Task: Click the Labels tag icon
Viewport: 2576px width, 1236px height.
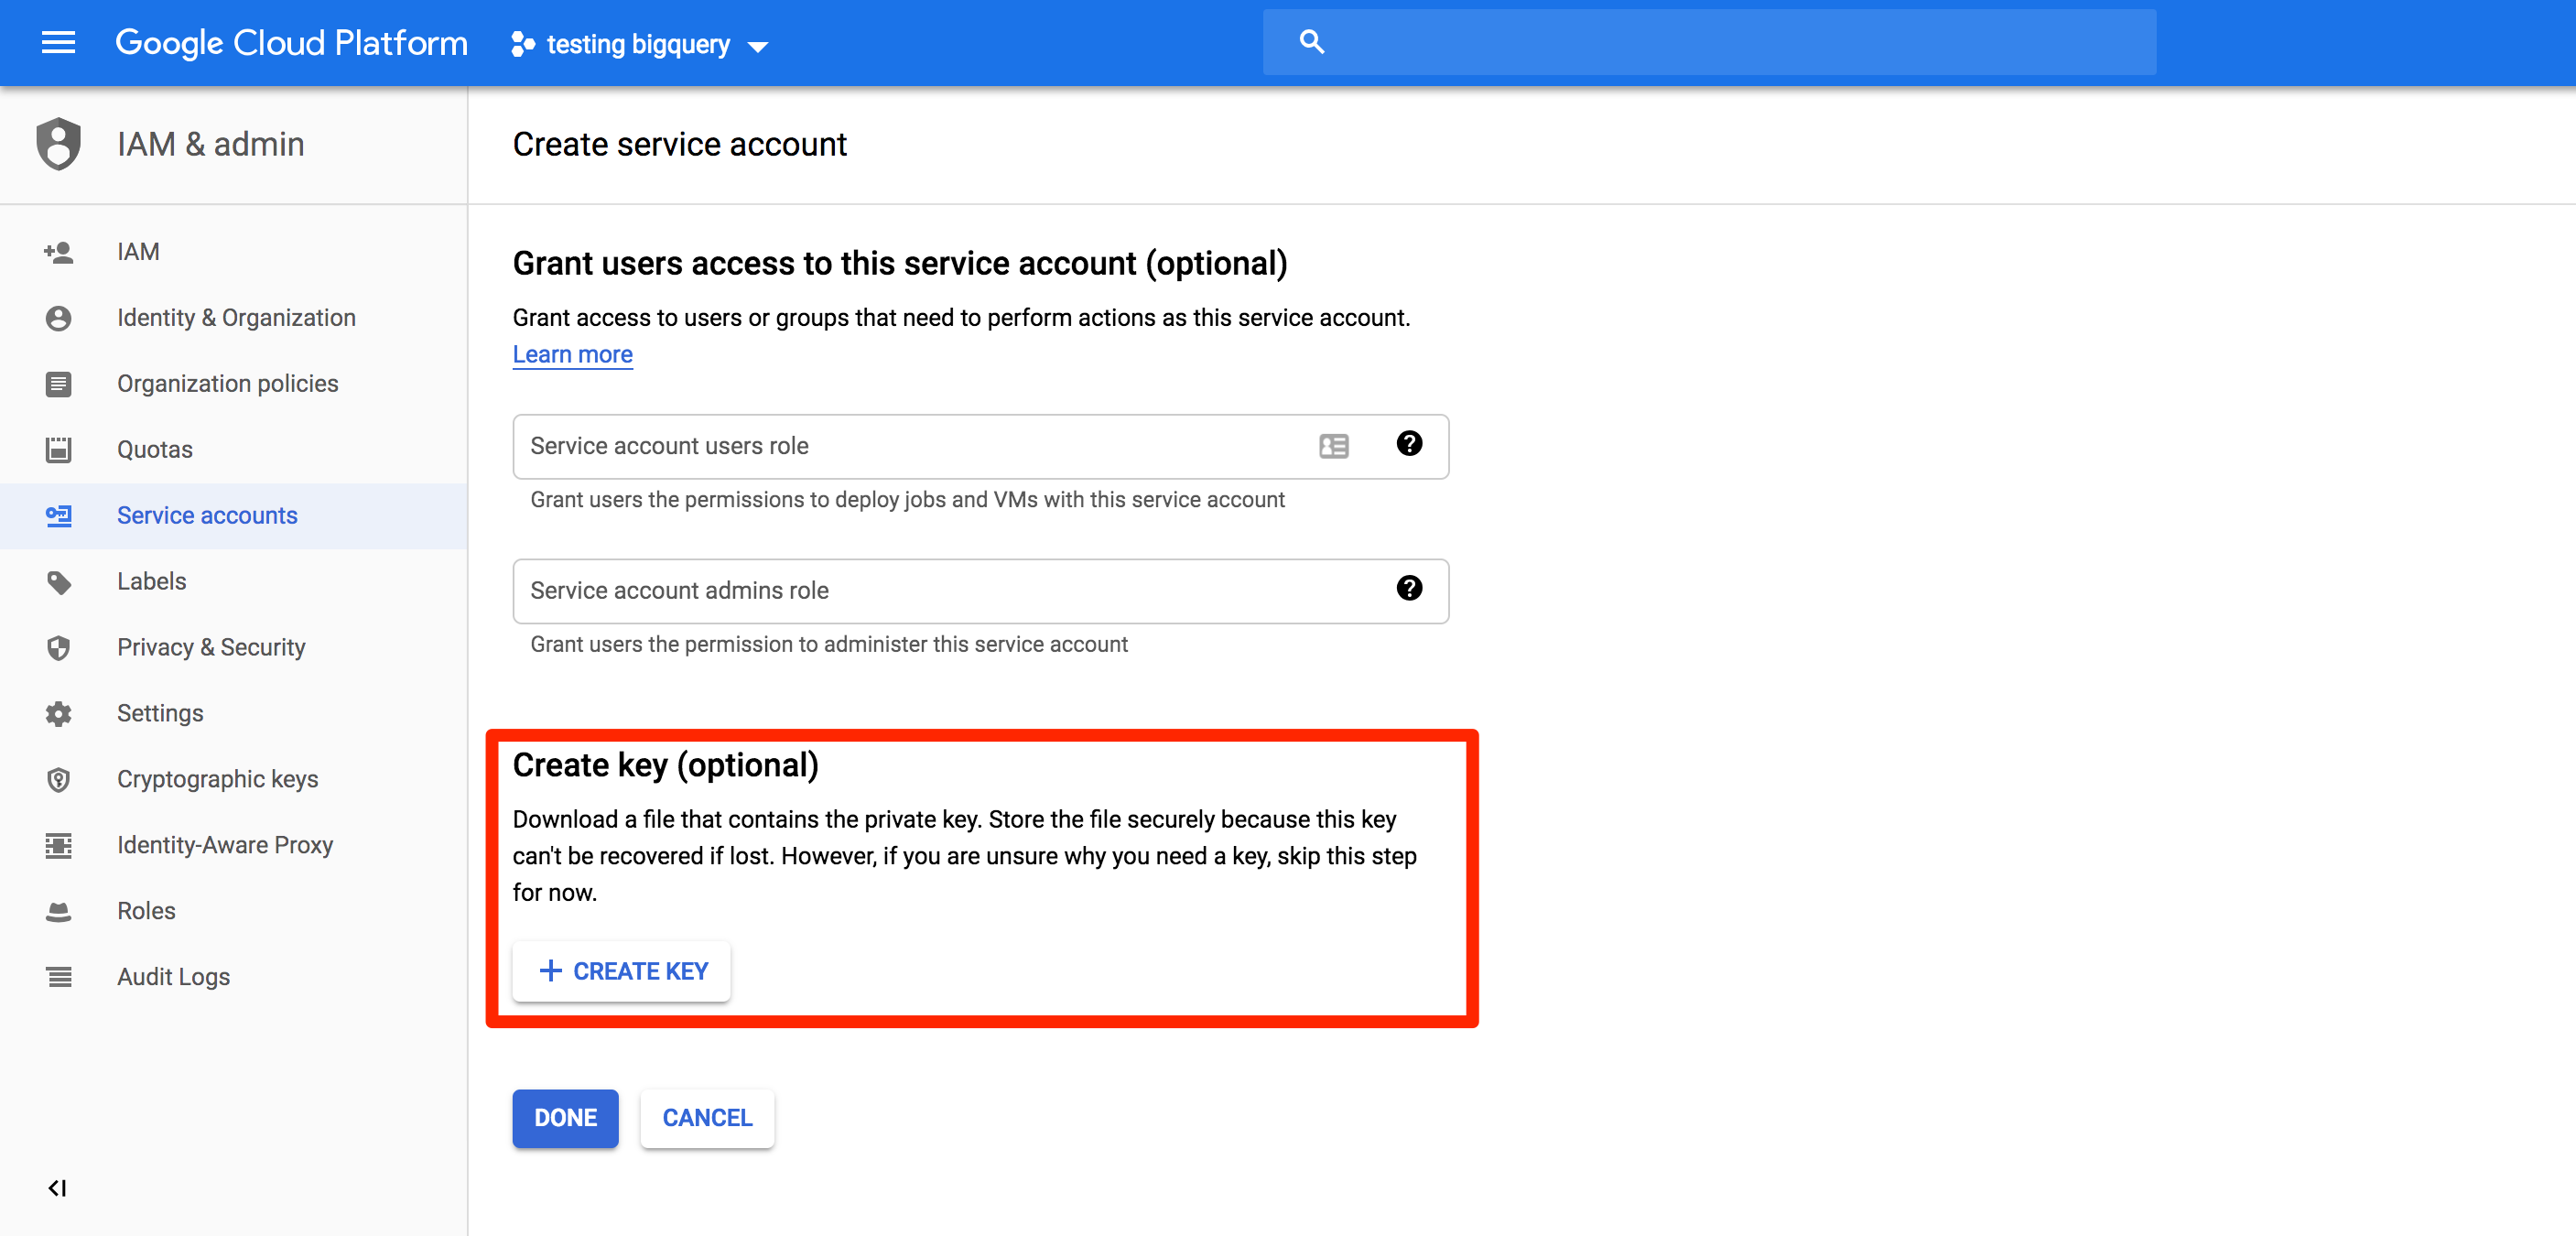Action: [58, 582]
